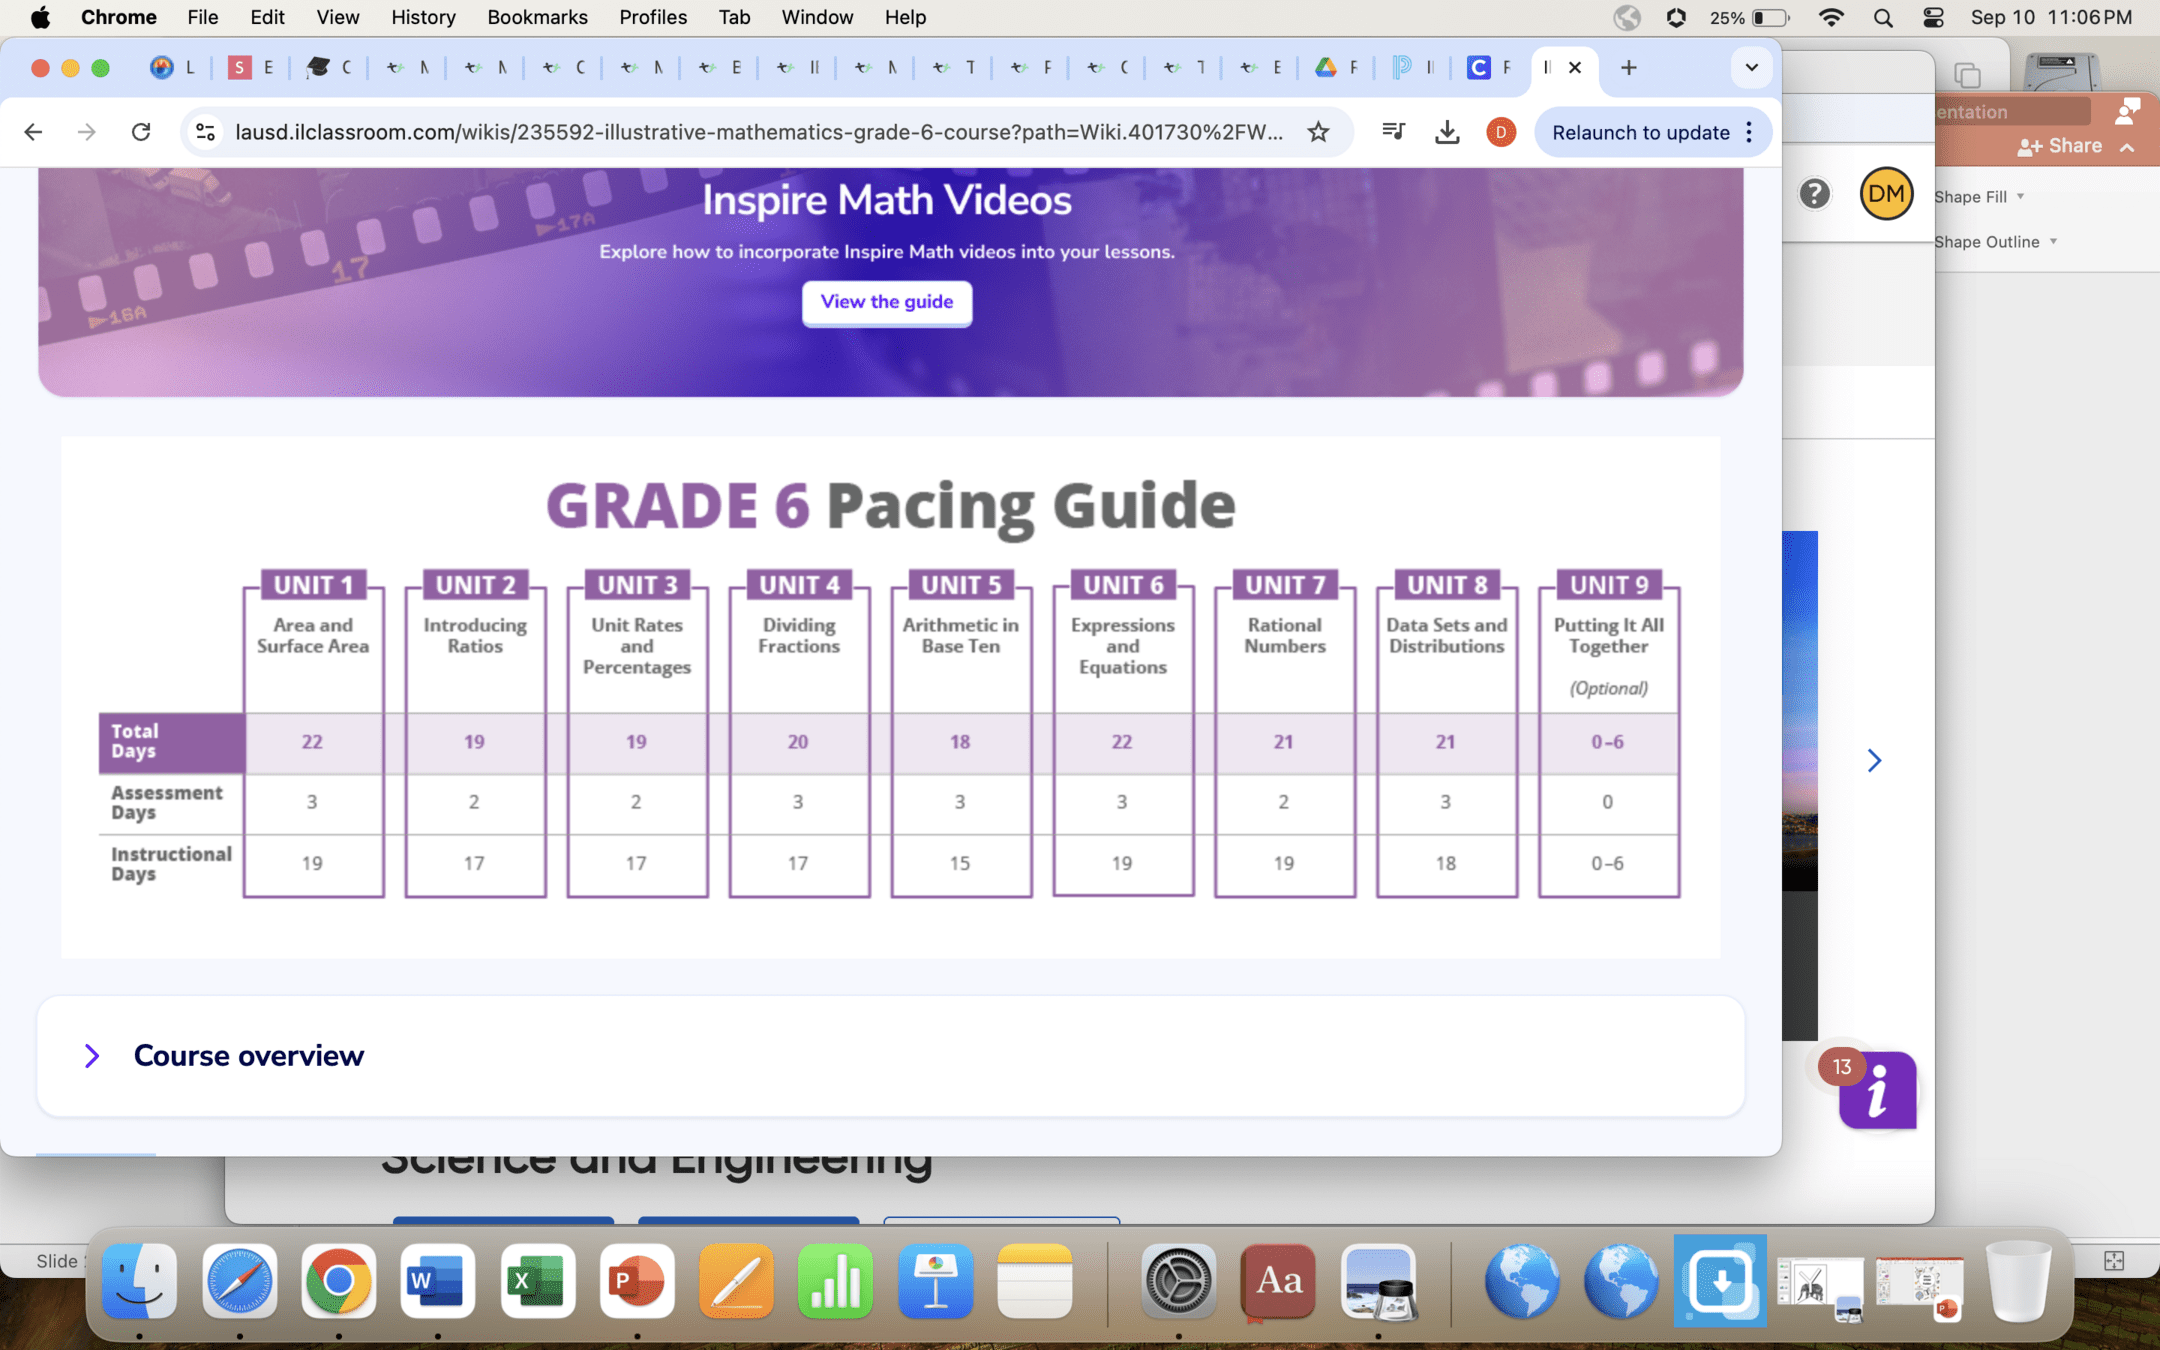Screen dimensions: 2160x1350
Task: Open Chrome downloads icon
Action: pyautogui.click(x=1446, y=132)
